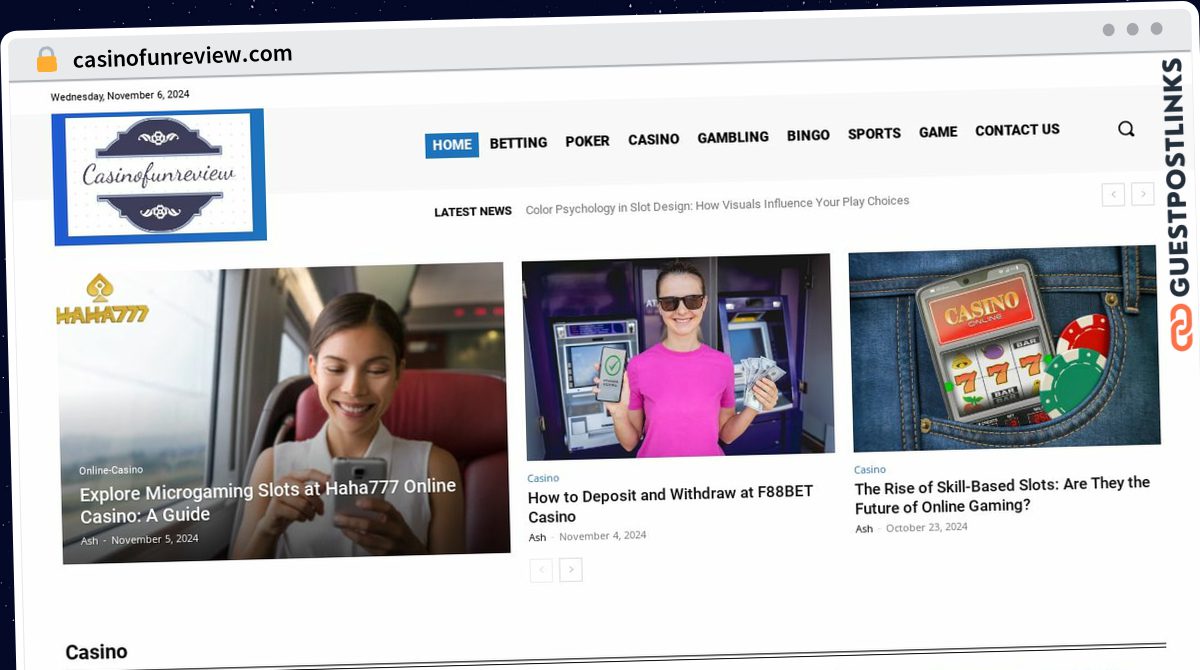Viewport: 1200px width, 670px height.
Task: Click author Ash on Skill-Based Slots article
Action: click(864, 529)
